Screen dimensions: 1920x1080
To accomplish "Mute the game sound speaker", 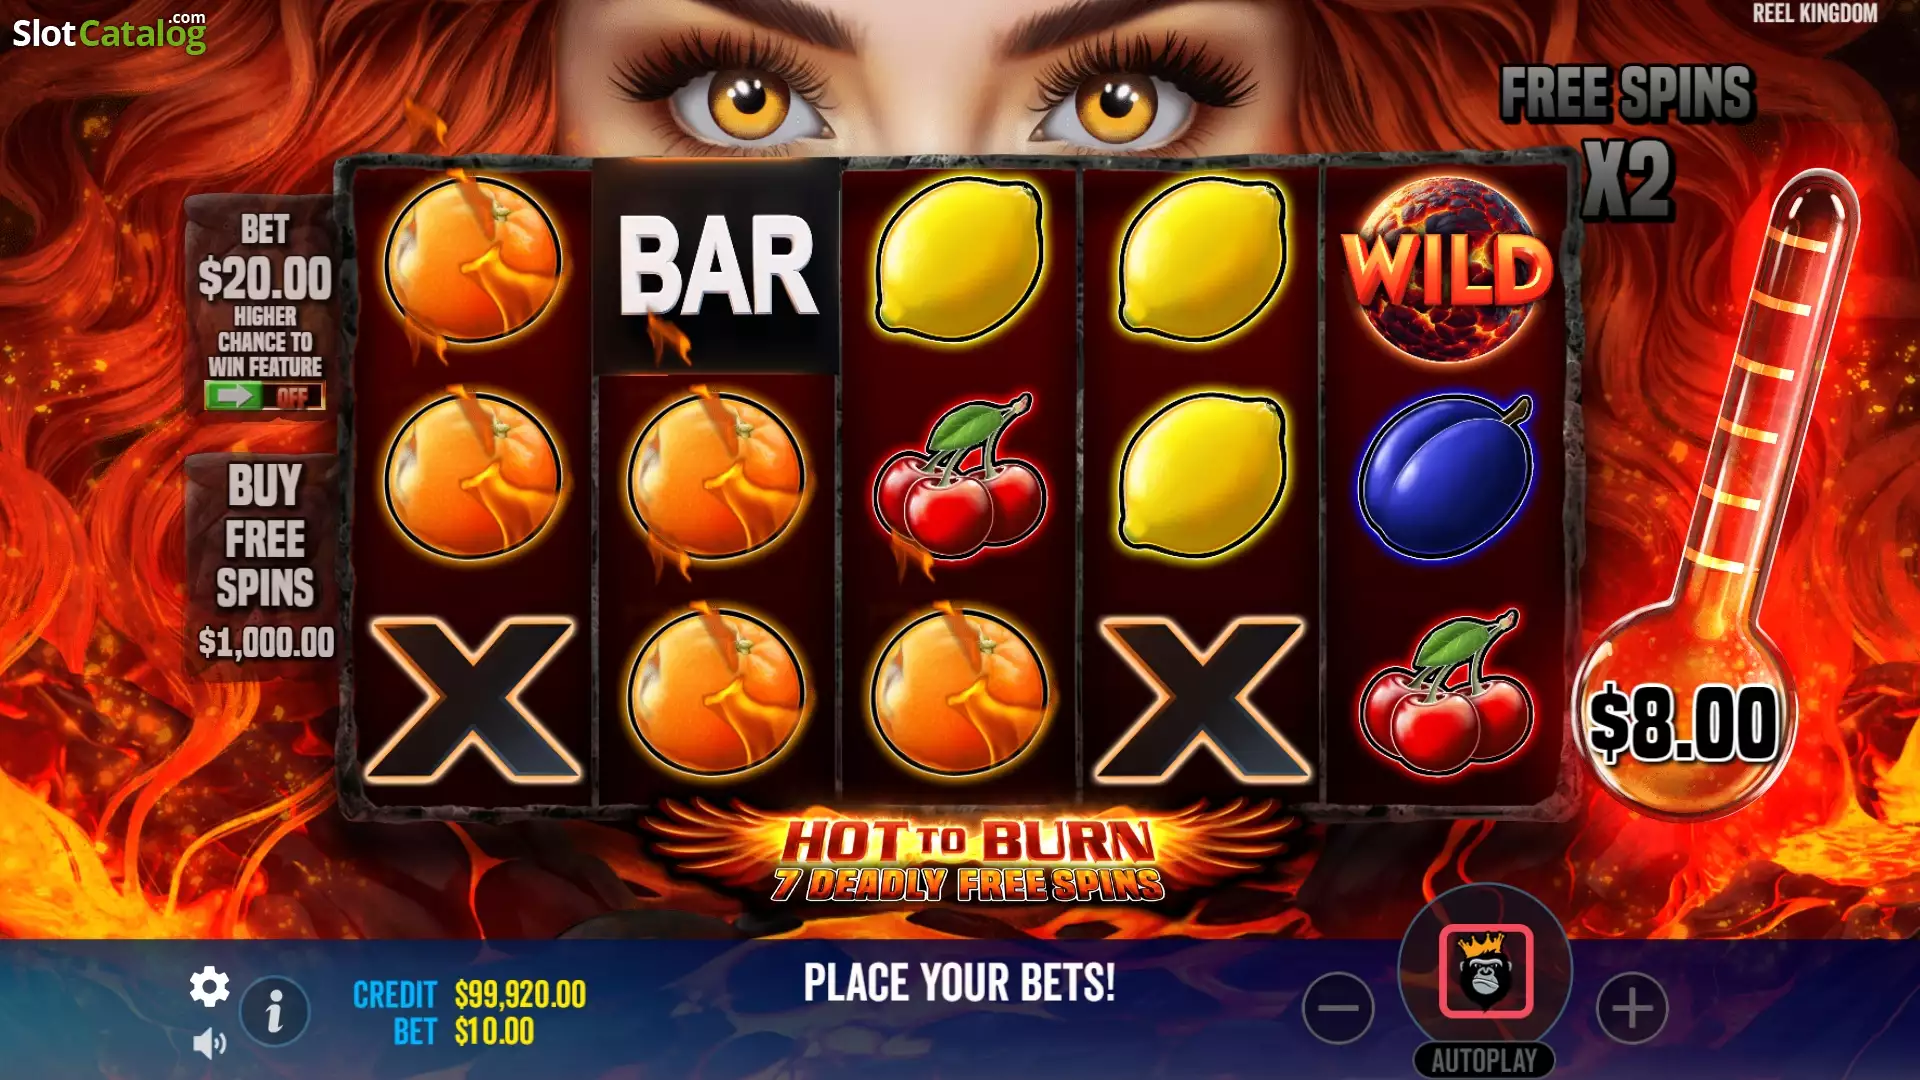I will point(209,1043).
